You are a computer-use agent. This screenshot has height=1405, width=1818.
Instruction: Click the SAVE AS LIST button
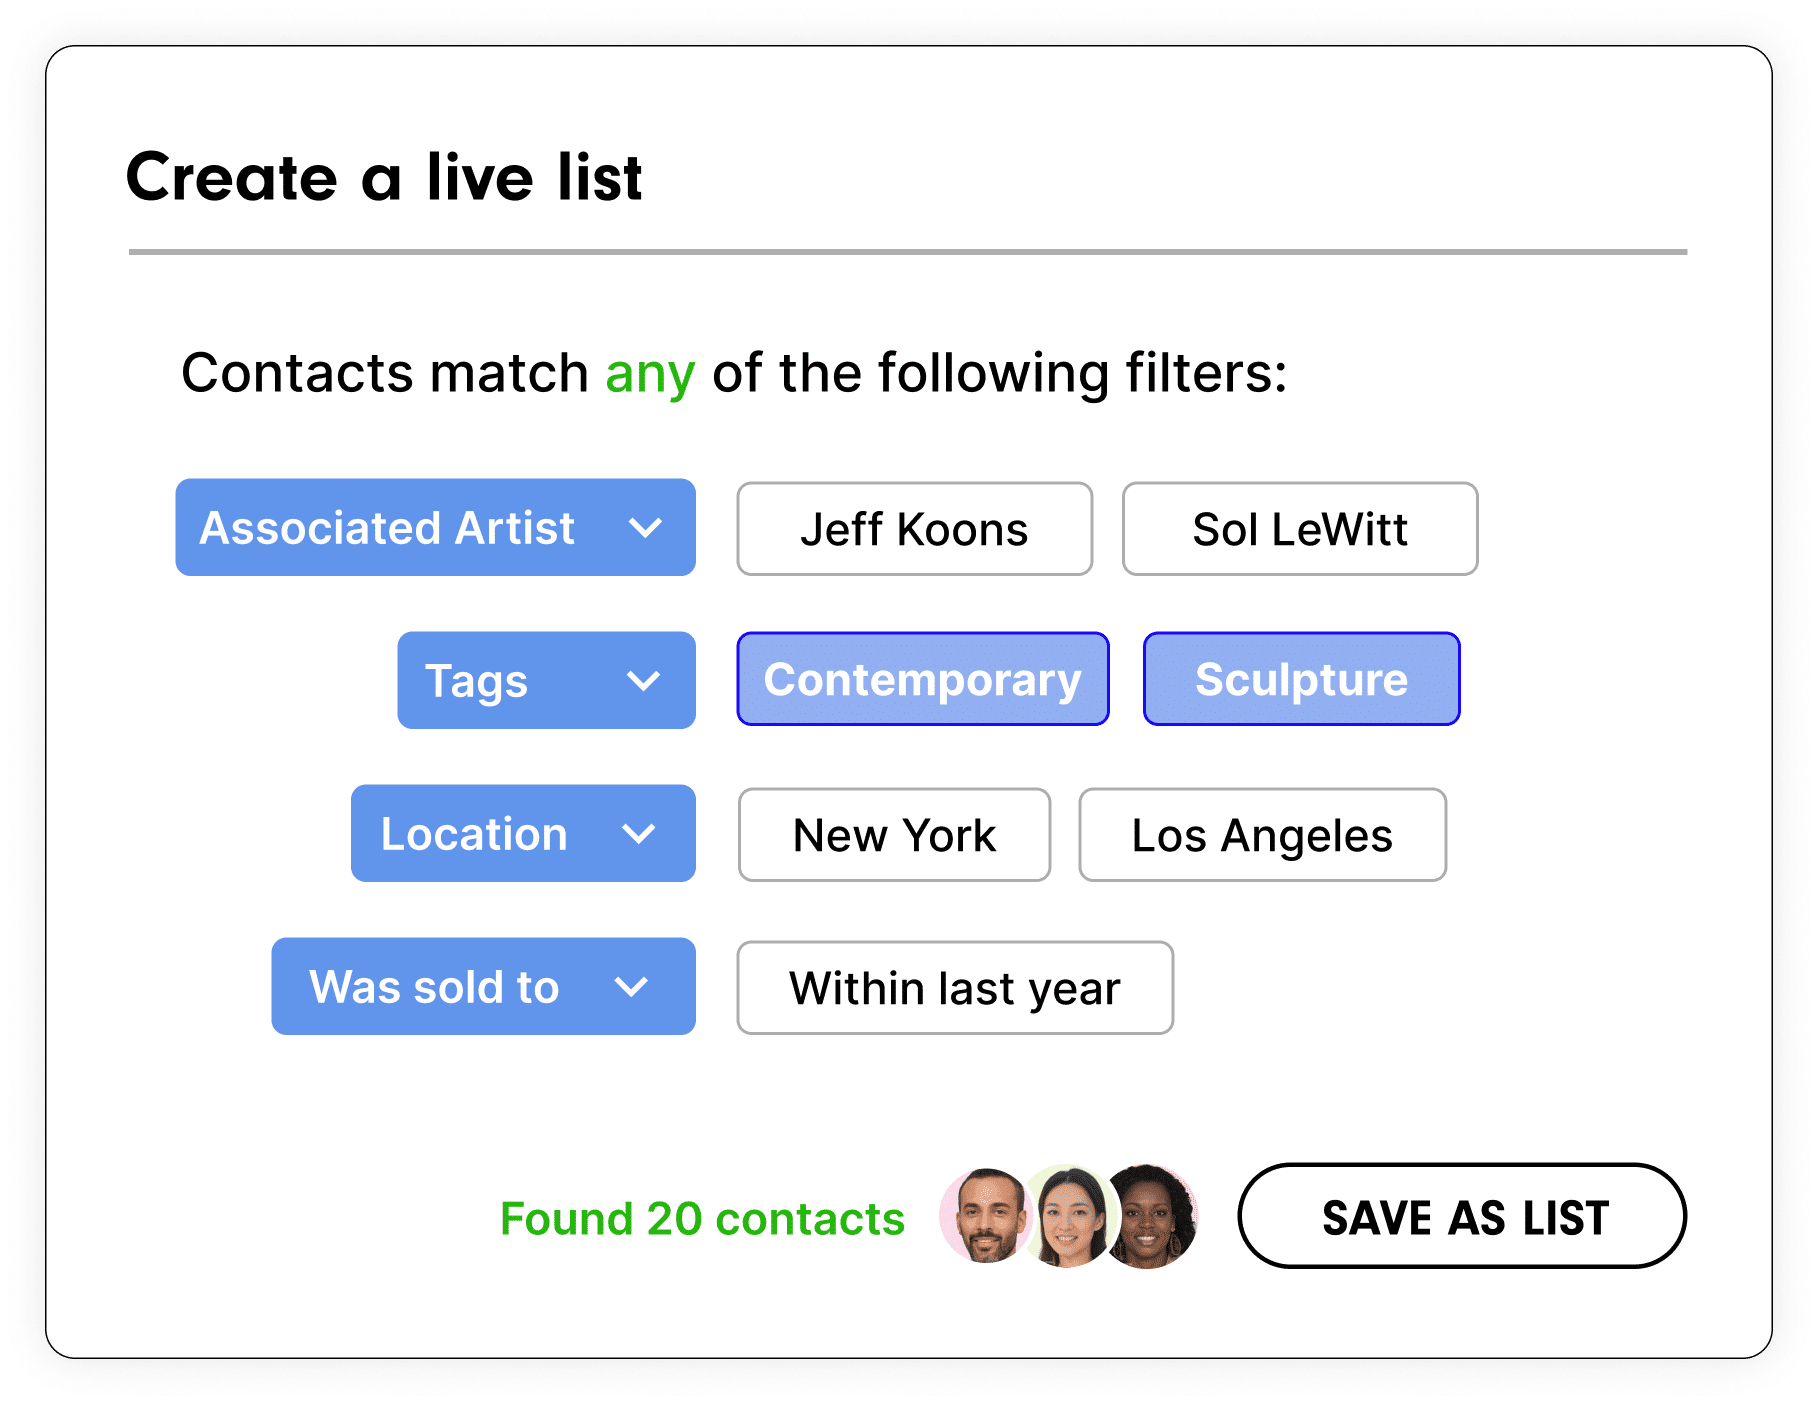1462,1217
